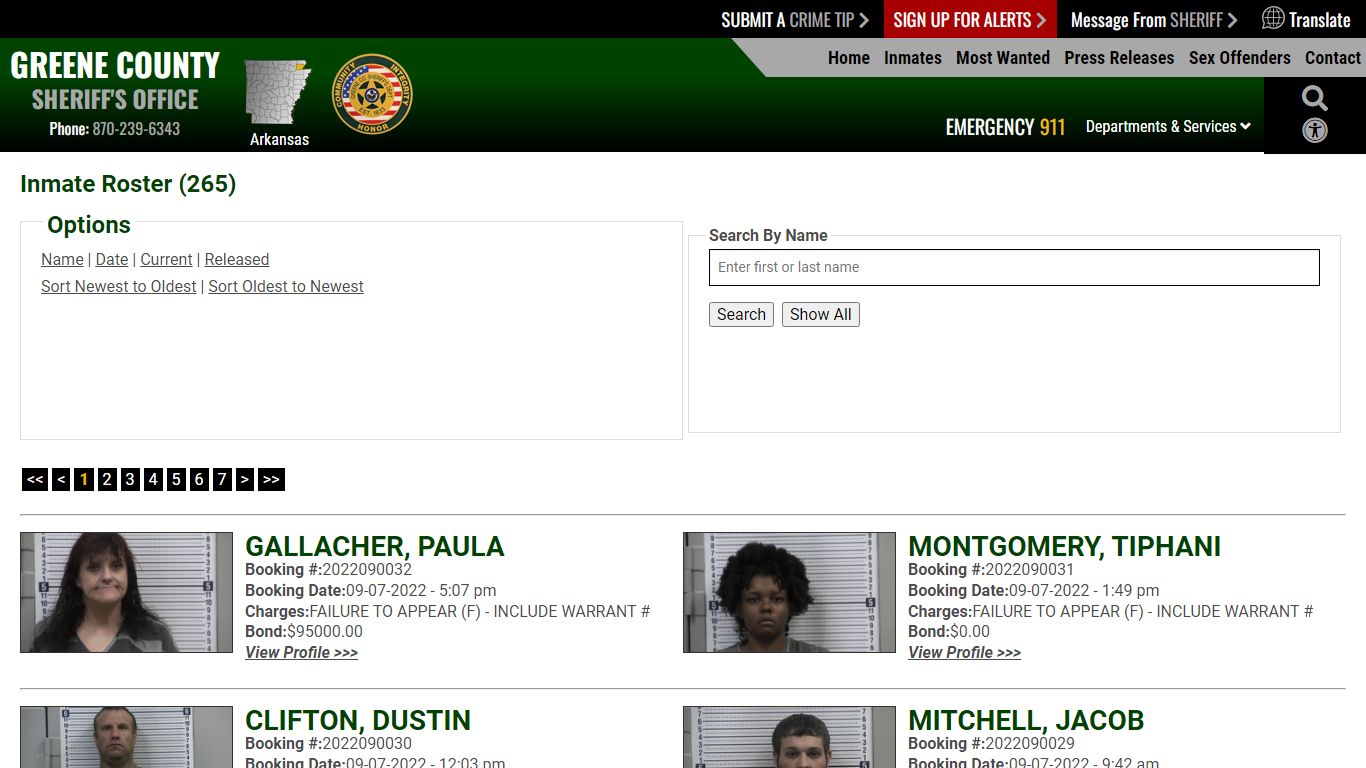Image resolution: width=1366 pixels, height=768 pixels.
Task: Click the Arkansas state map image
Action: [278, 92]
